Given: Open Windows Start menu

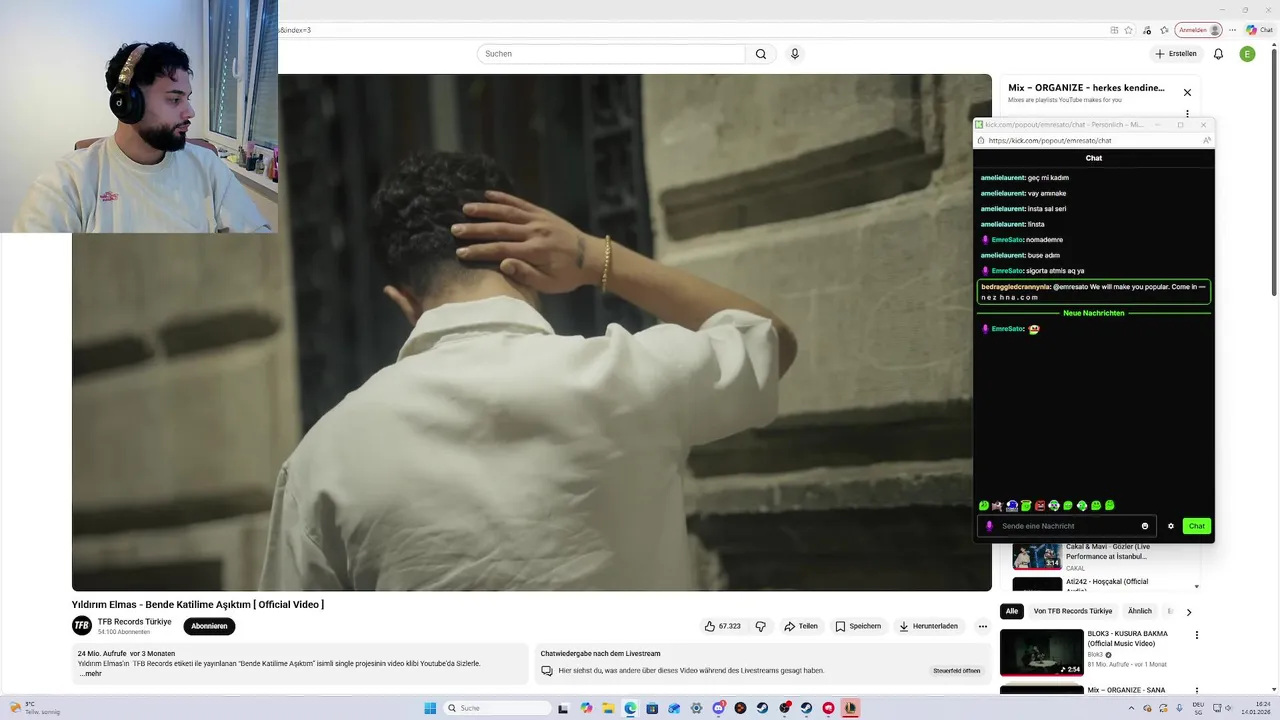Looking at the screenshot, I should click(x=430, y=708).
